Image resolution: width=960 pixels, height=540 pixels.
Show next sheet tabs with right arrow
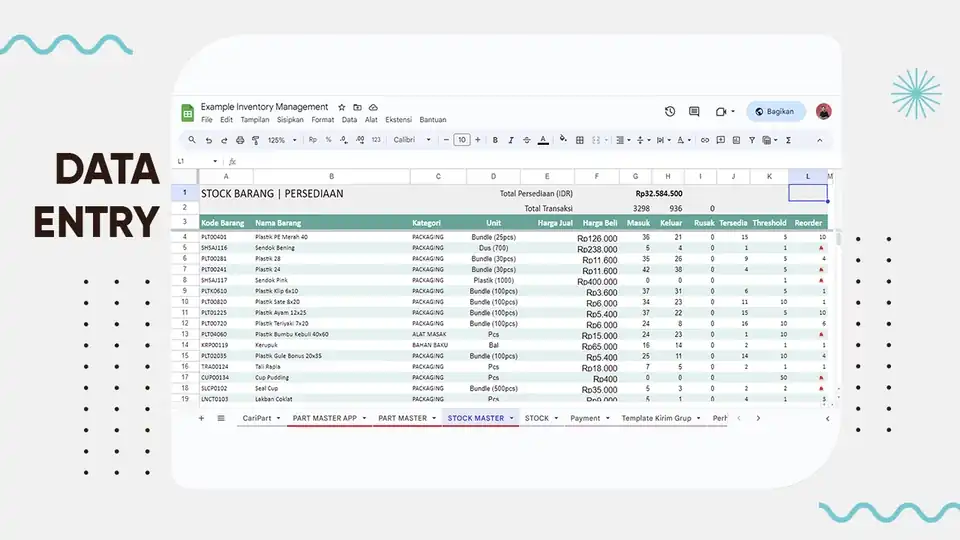tap(758, 418)
